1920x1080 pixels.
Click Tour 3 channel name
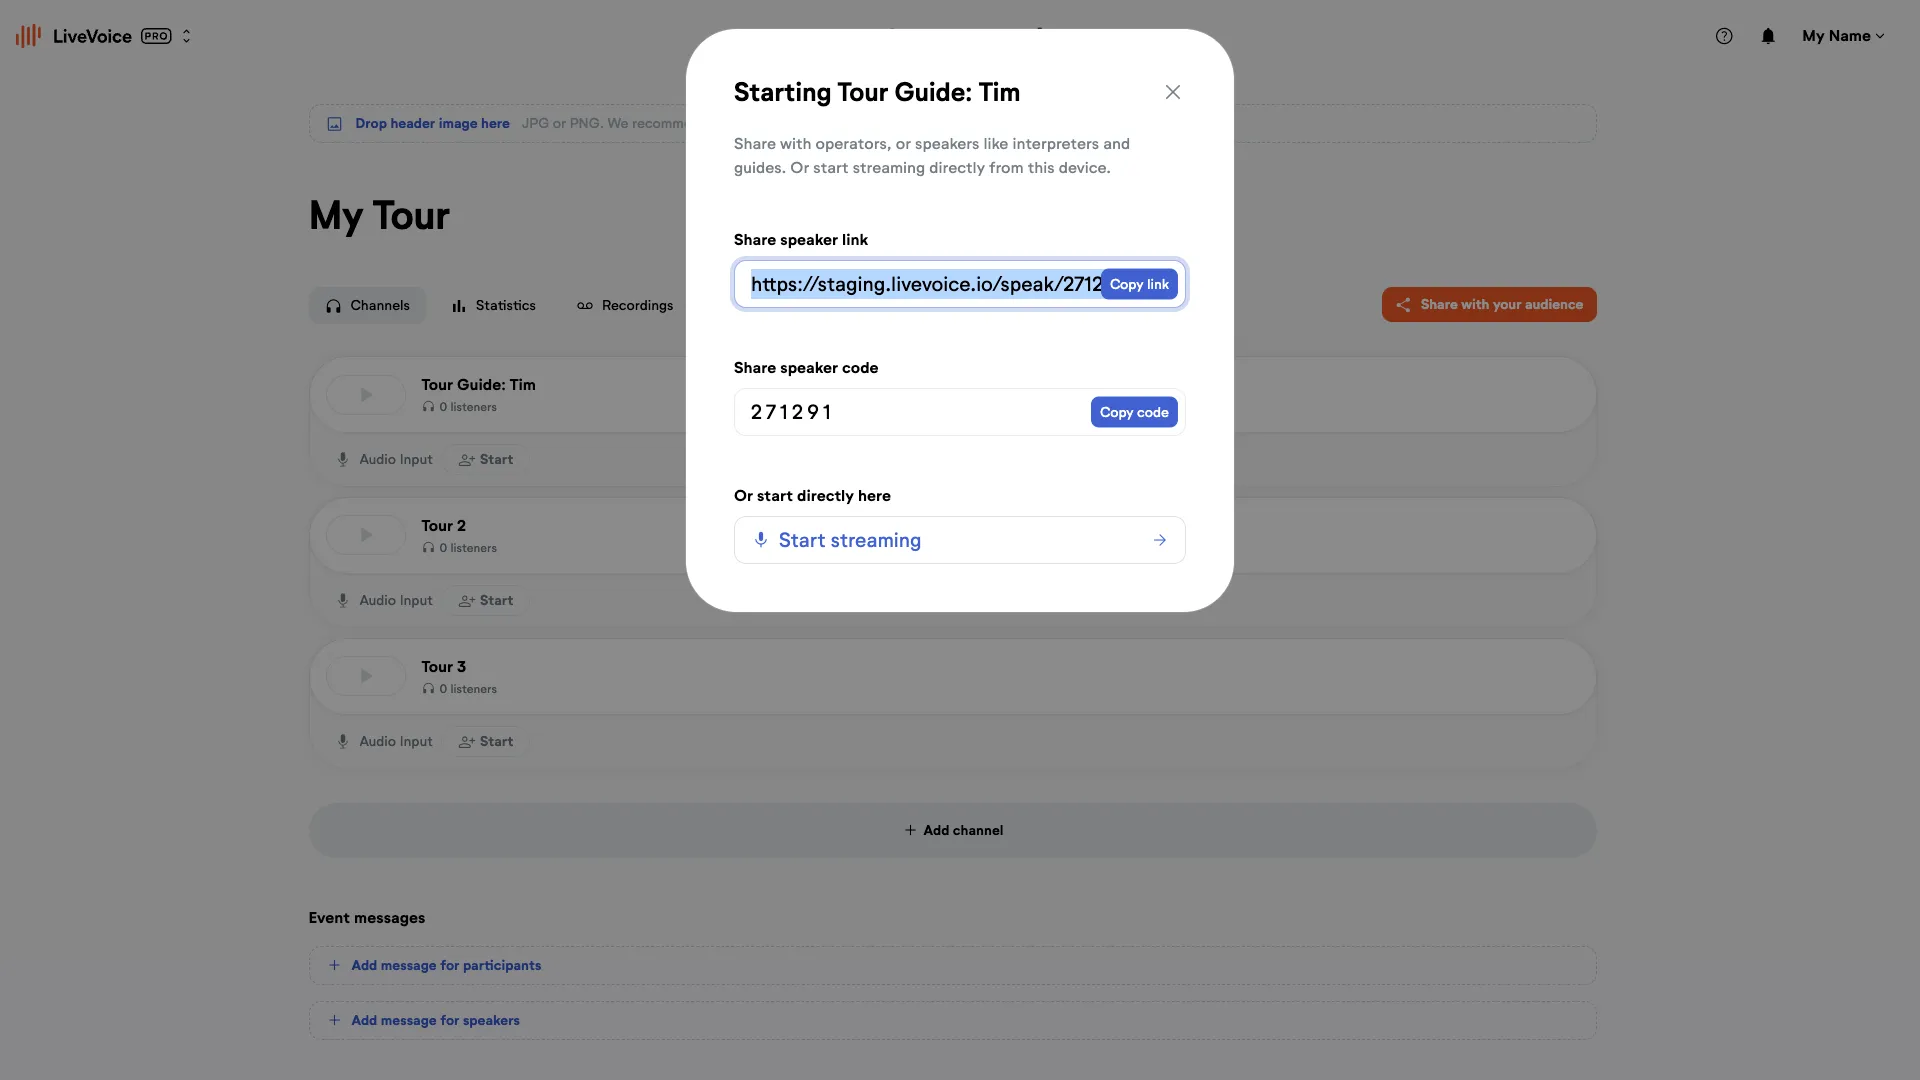443,667
